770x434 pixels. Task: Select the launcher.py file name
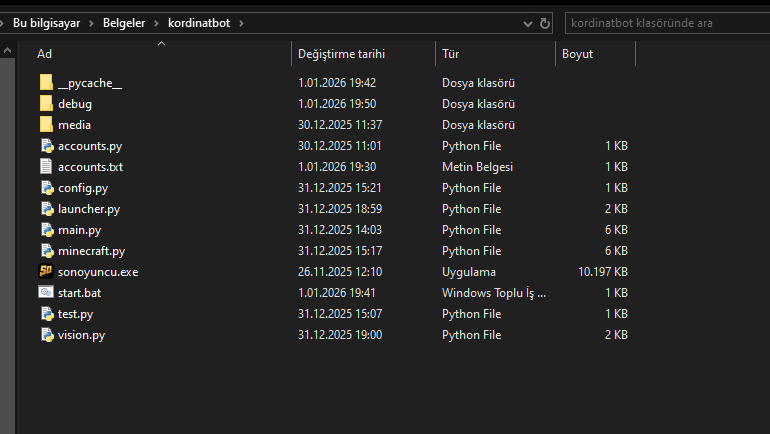89,209
